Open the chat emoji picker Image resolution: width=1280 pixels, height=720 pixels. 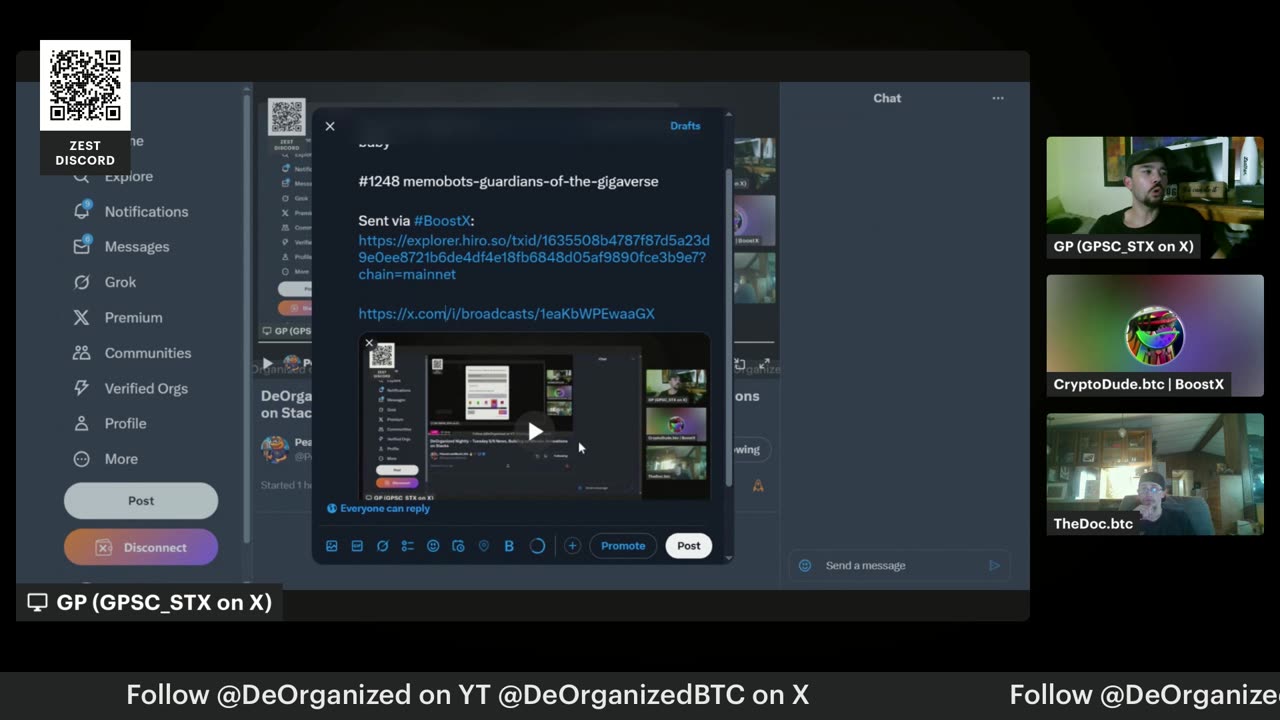(805, 565)
